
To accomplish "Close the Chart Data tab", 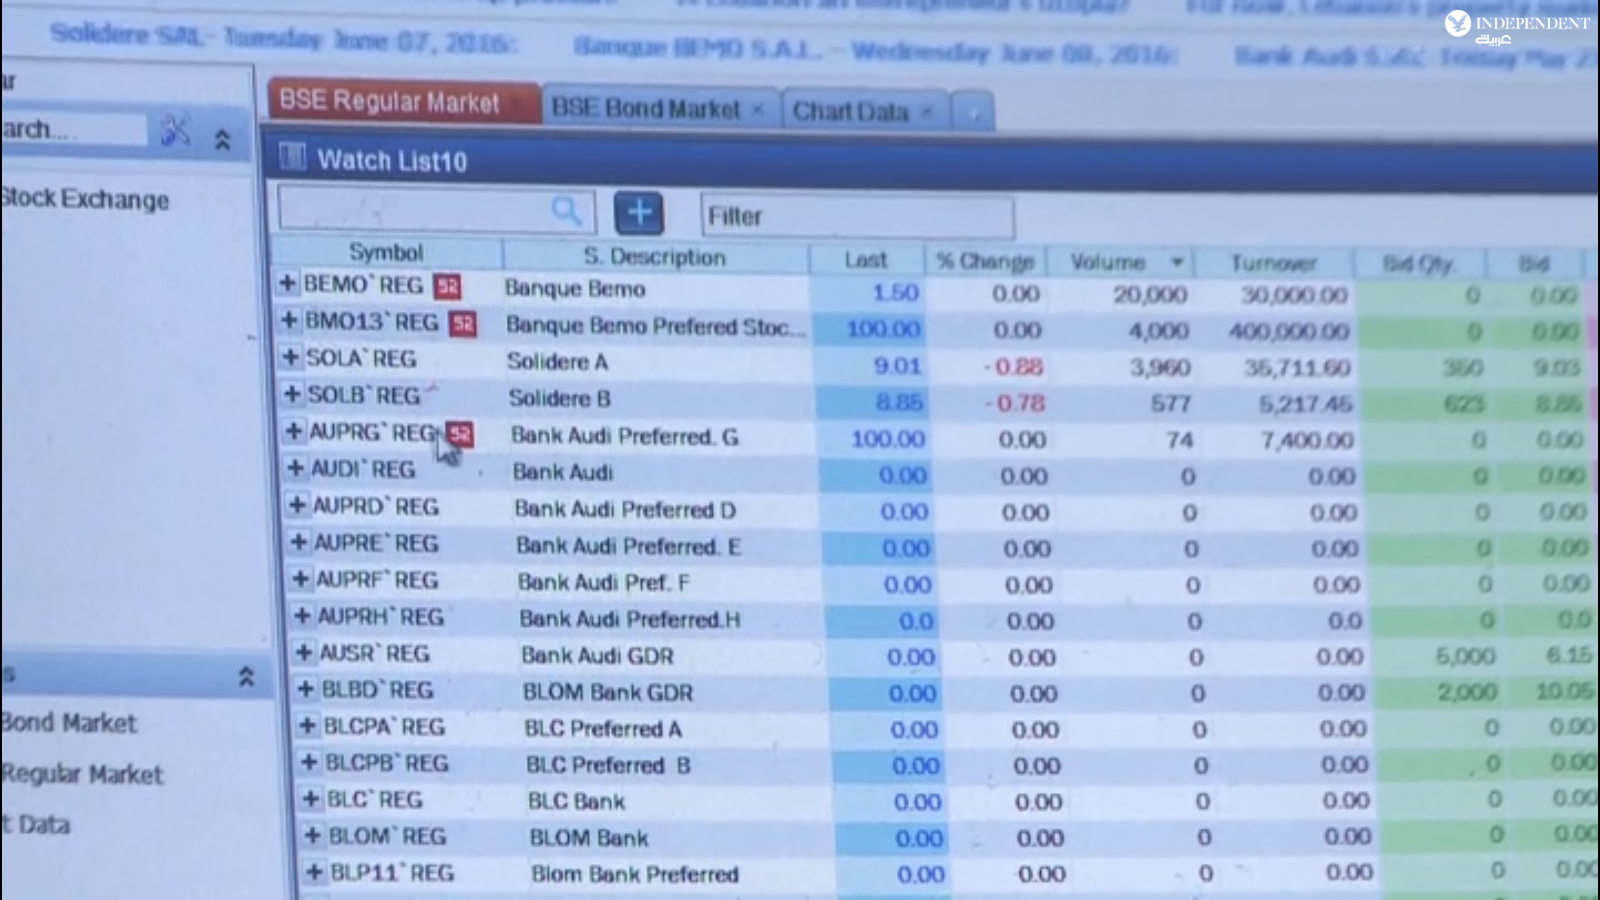I will pyautogui.click(x=927, y=112).
